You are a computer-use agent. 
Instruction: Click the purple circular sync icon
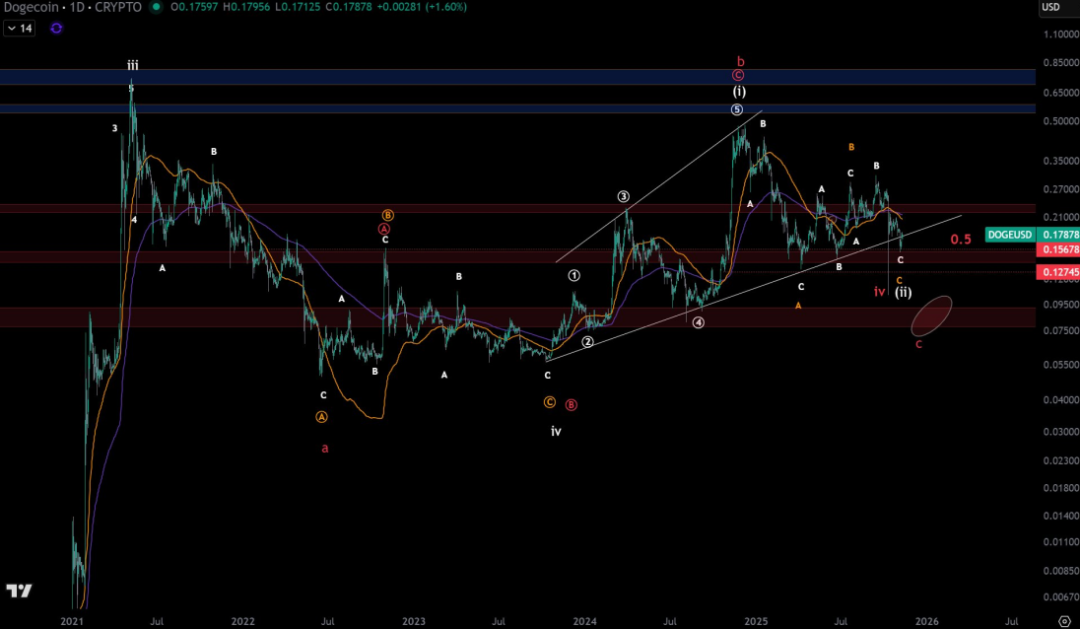tap(56, 28)
